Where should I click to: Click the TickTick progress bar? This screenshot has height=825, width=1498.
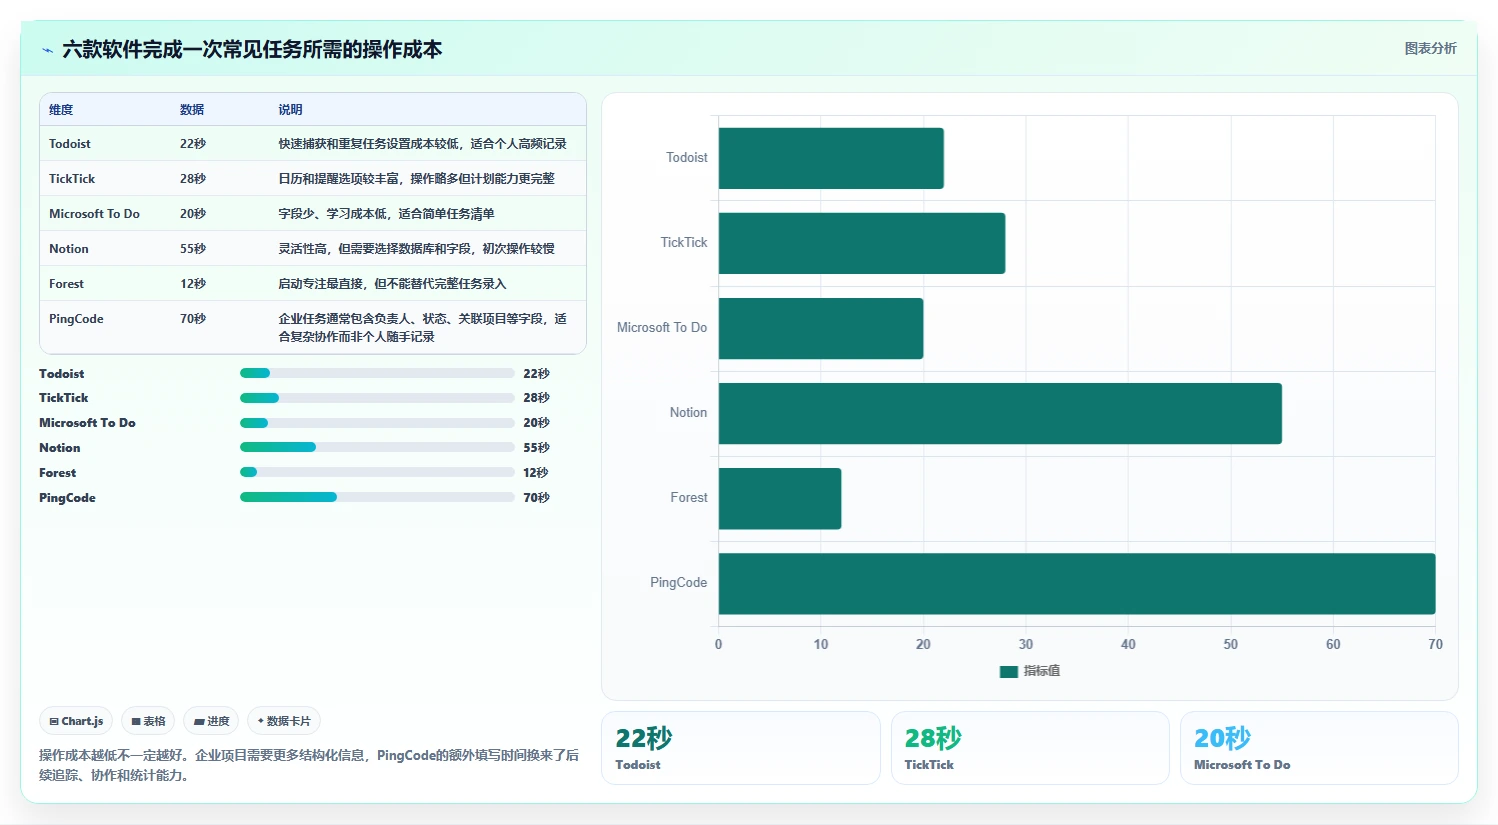click(377, 398)
